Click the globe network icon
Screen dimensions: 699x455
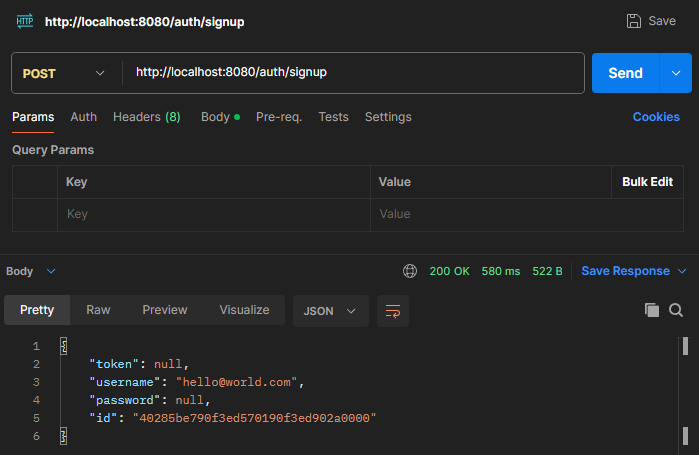[x=409, y=271]
